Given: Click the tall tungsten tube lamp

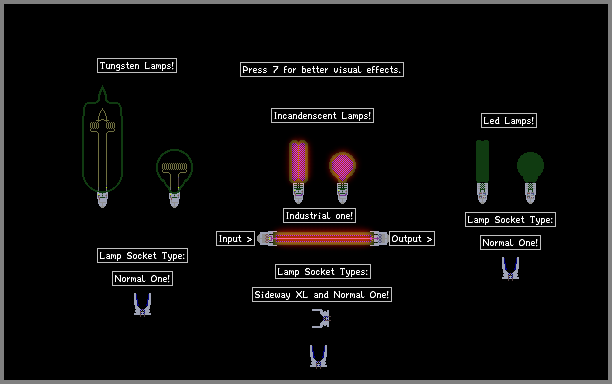Looking at the screenshot, I should (x=102, y=146).
